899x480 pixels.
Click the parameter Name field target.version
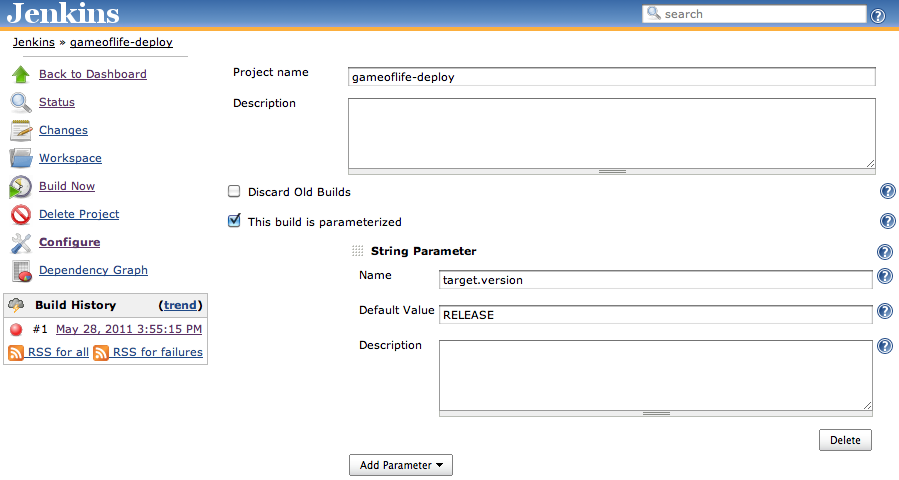(x=656, y=280)
